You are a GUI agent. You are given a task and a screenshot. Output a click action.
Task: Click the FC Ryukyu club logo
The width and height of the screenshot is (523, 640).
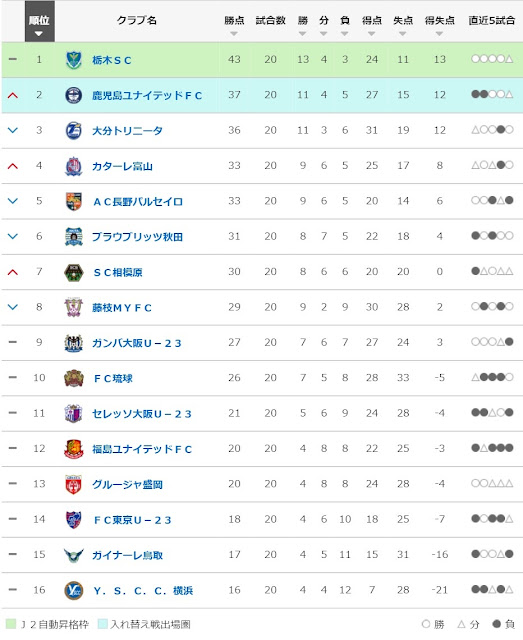click(73, 378)
